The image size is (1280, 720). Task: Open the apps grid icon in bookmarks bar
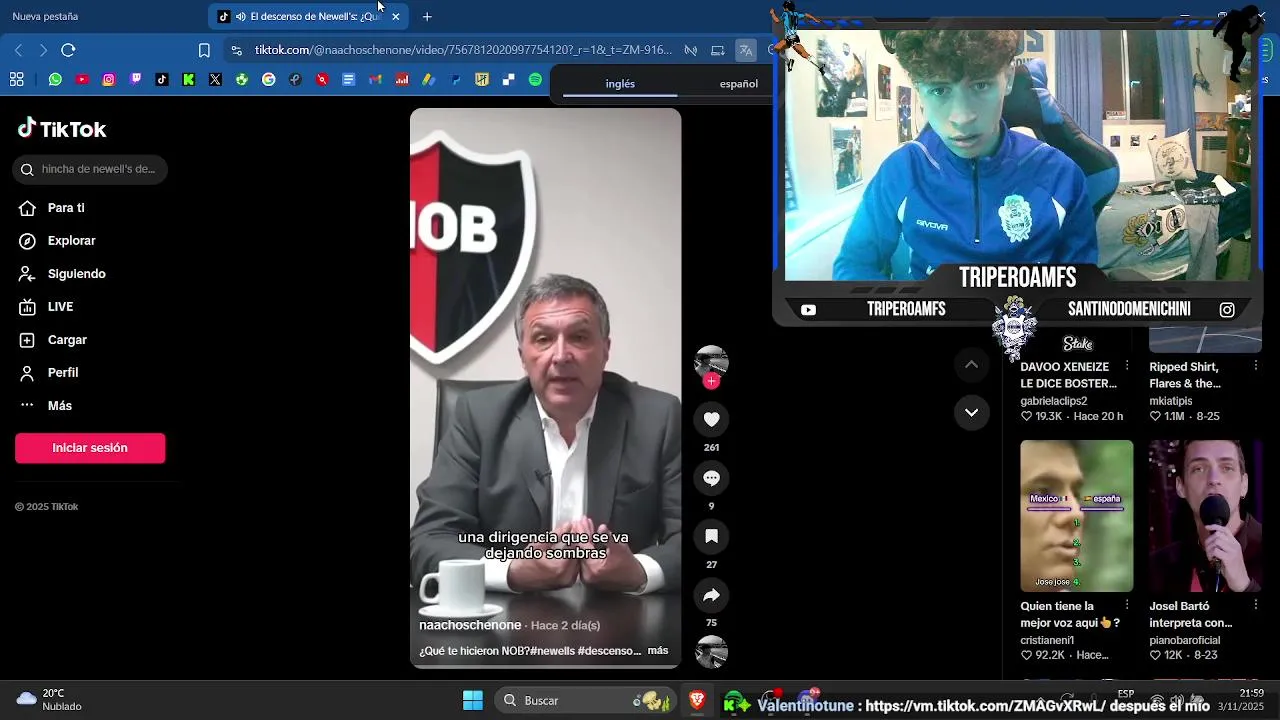click(x=16, y=79)
